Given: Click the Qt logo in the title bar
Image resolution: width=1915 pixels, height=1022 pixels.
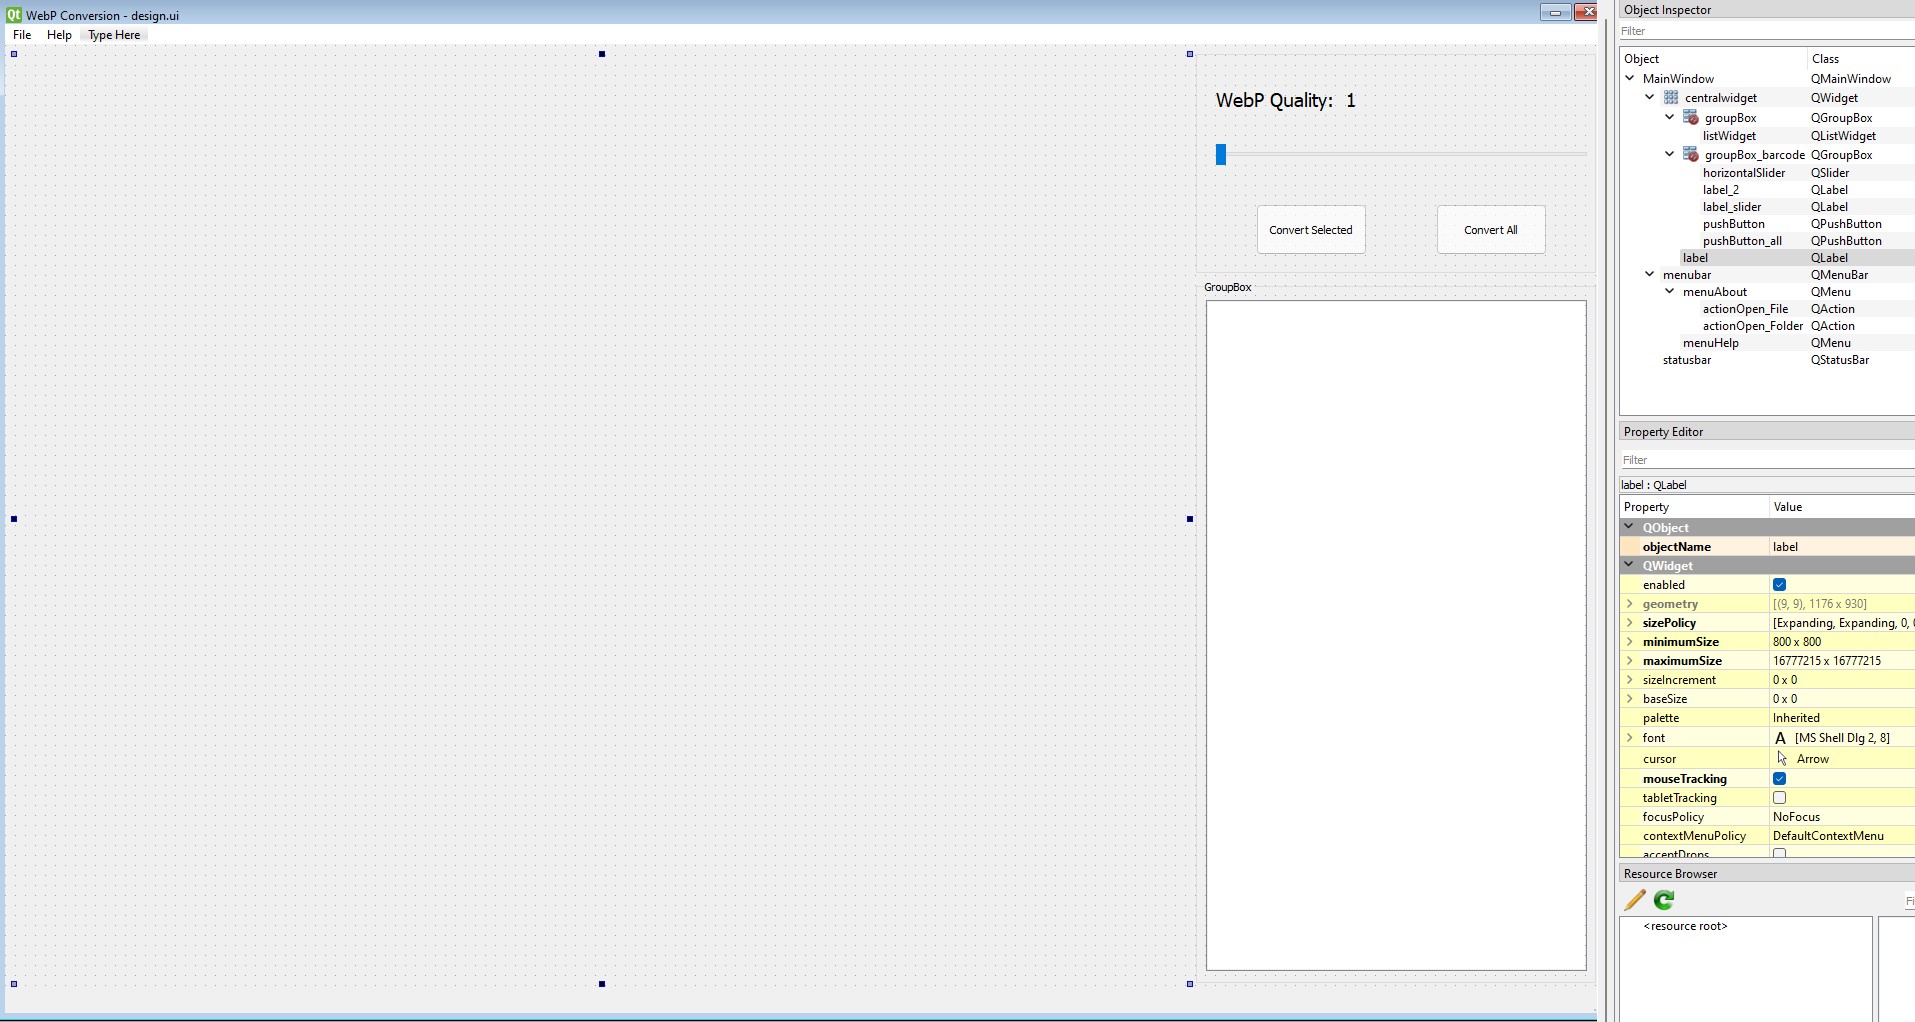Looking at the screenshot, I should click(x=13, y=15).
